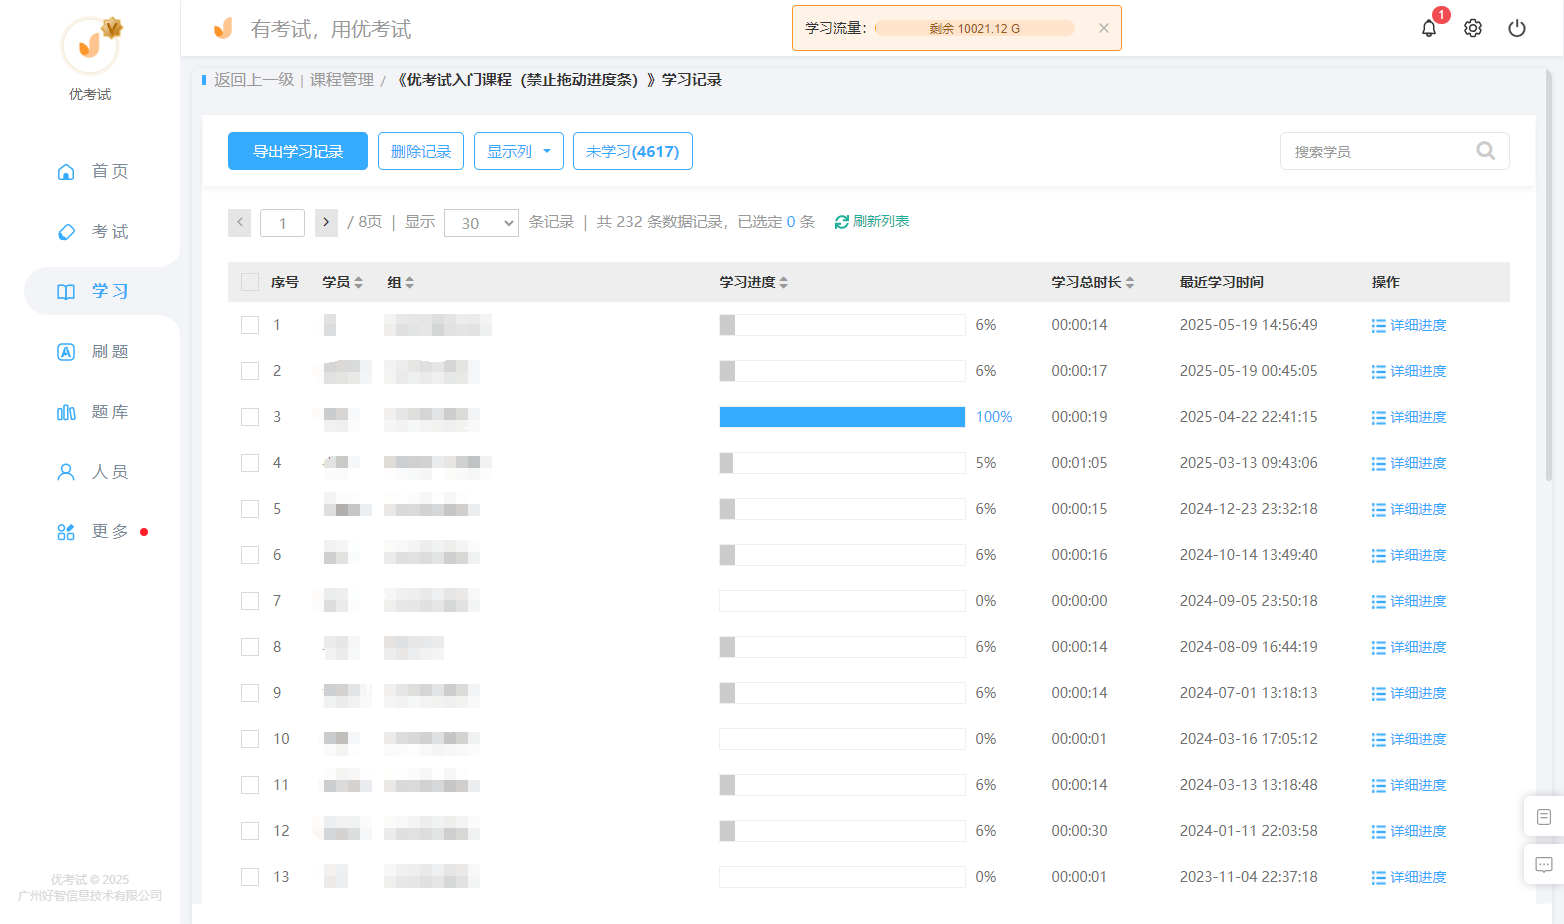The width and height of the screenshot is (1564, 924).
Task: Click 详细进度 list icon in row 1
Action: (1379, 326)
